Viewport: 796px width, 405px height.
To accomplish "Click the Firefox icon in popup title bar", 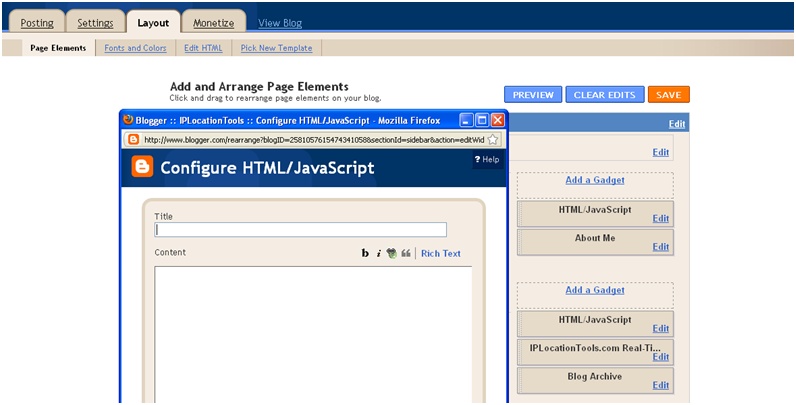I will click(128, 120).
